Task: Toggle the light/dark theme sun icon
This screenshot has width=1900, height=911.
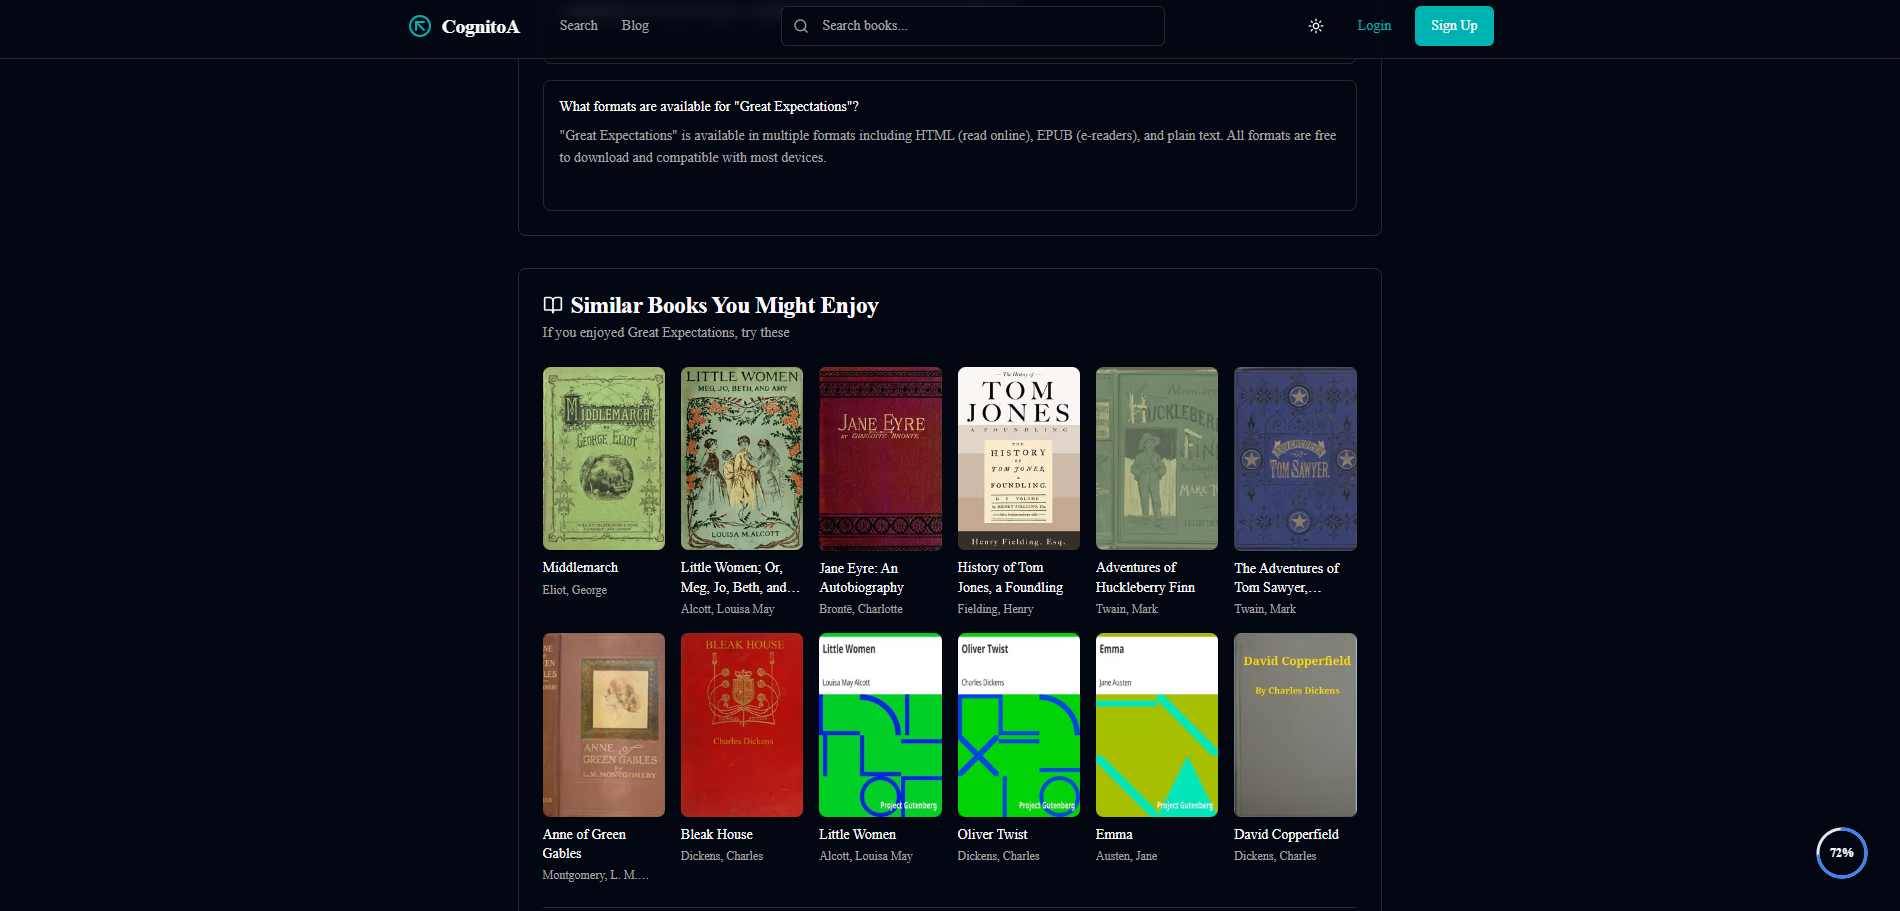Action: coord(1316,26)
